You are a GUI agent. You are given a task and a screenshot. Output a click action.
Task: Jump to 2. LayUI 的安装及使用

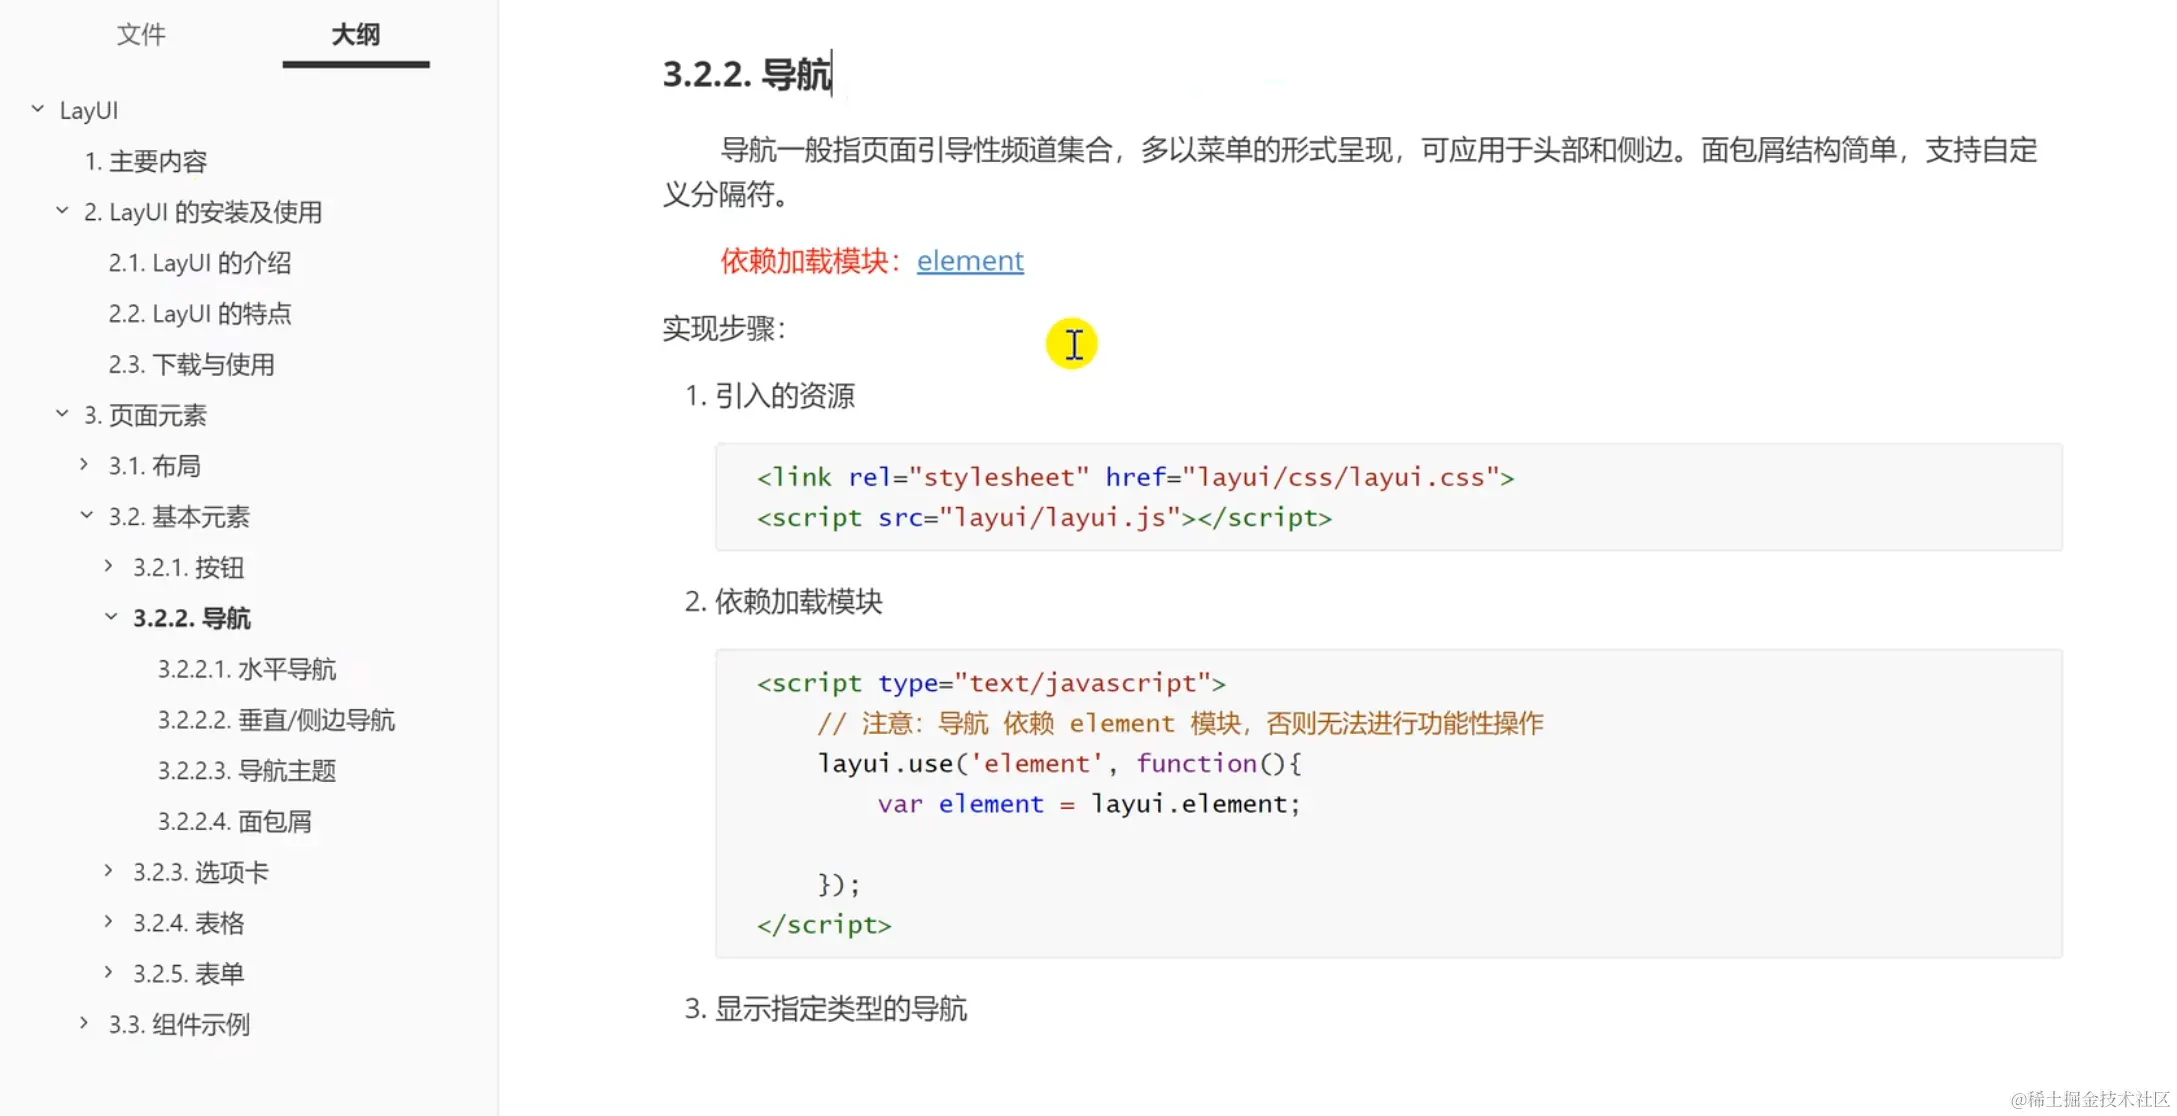tap(203, 212)
